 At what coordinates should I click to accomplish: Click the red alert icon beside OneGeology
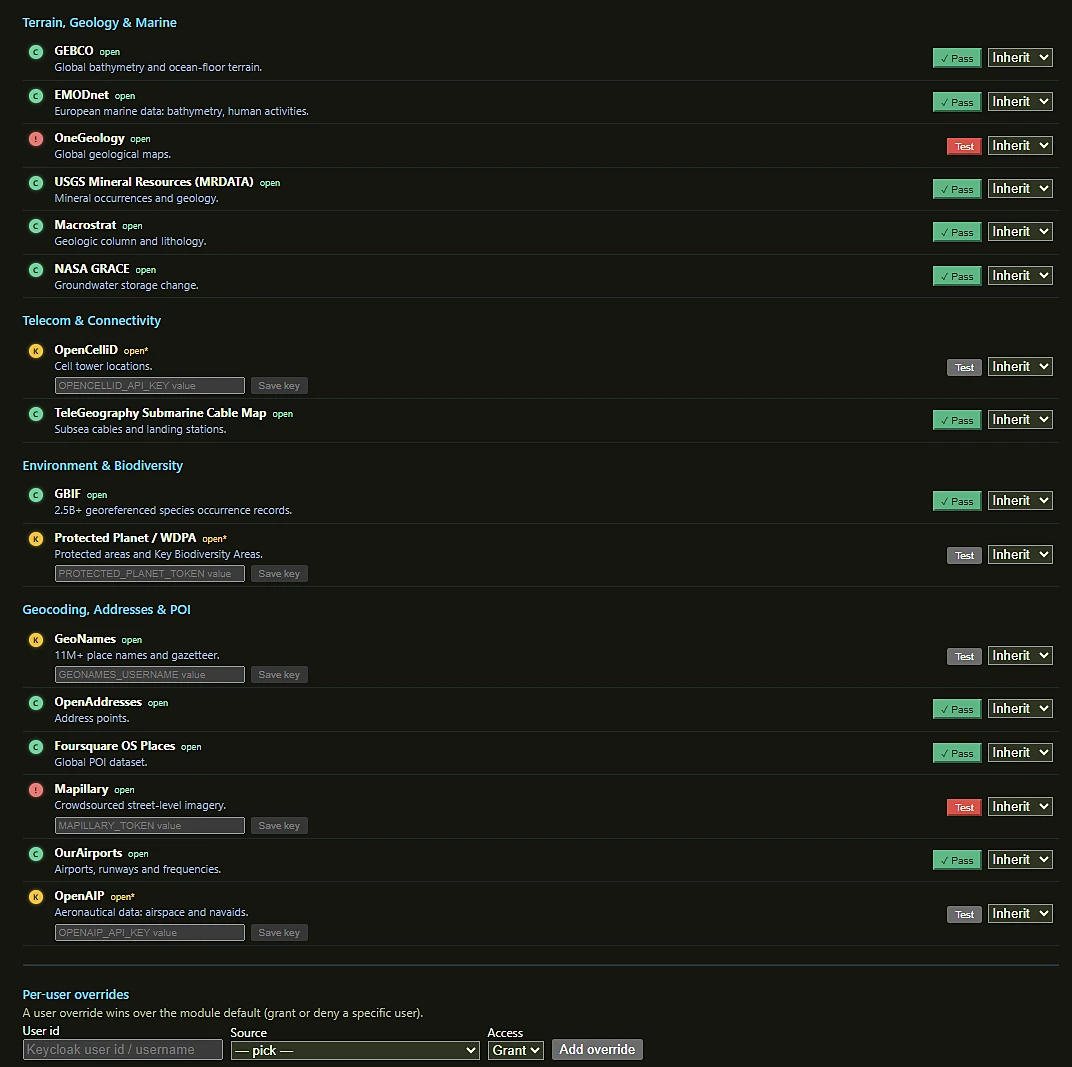tap(36, 139)
